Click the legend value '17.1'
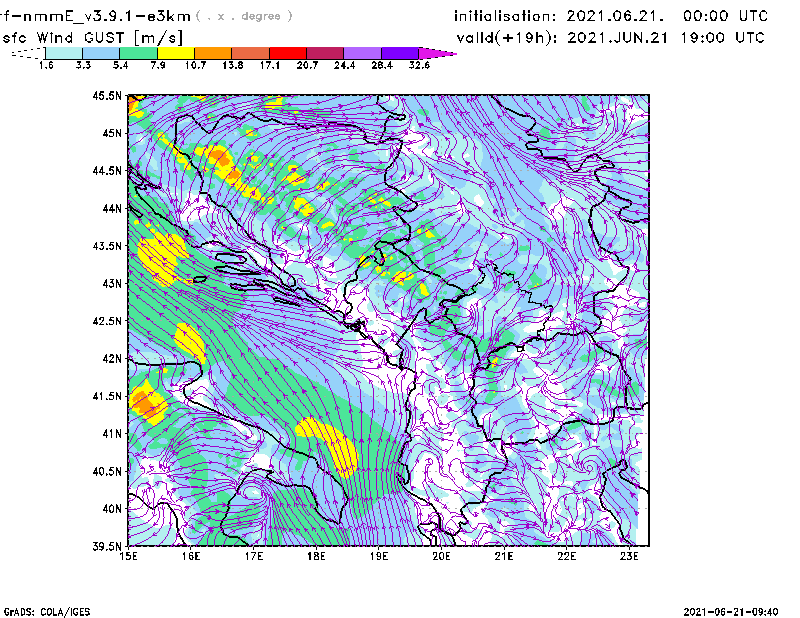The height and width of the screenshot is (618, 800). click(x=270, y=65)
